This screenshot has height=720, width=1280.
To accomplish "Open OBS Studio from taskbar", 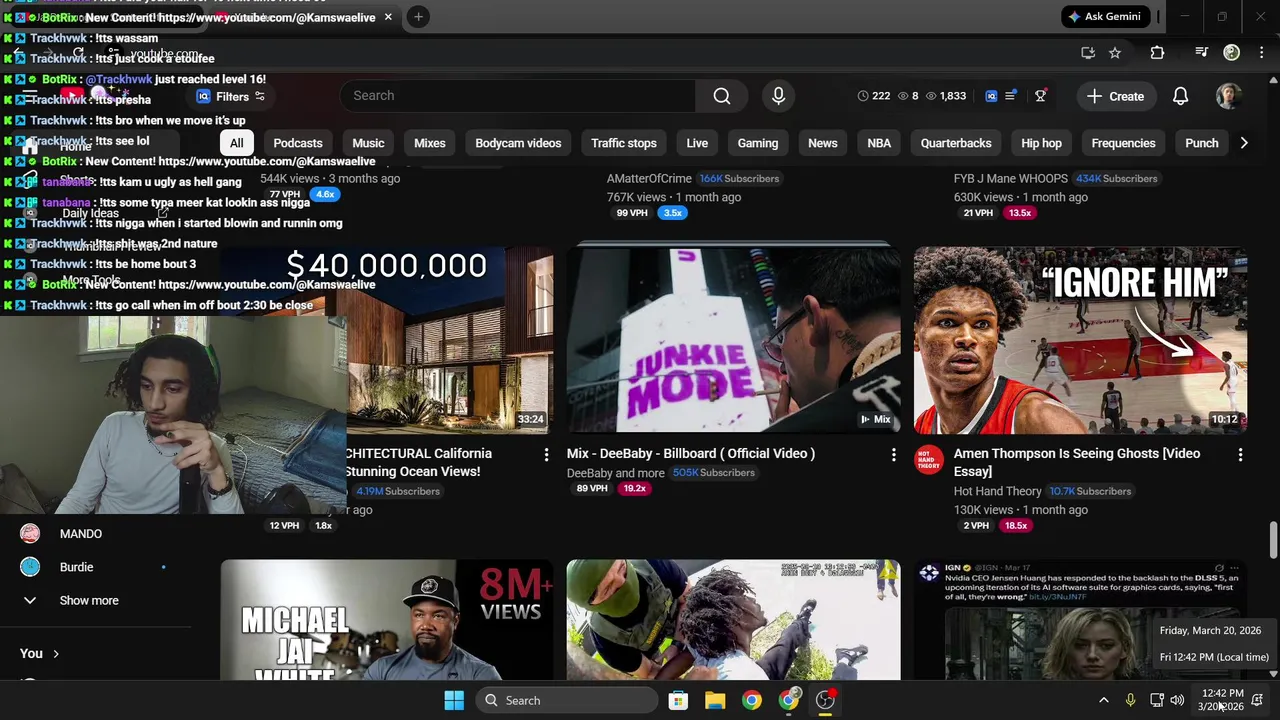I will point(826,700).
